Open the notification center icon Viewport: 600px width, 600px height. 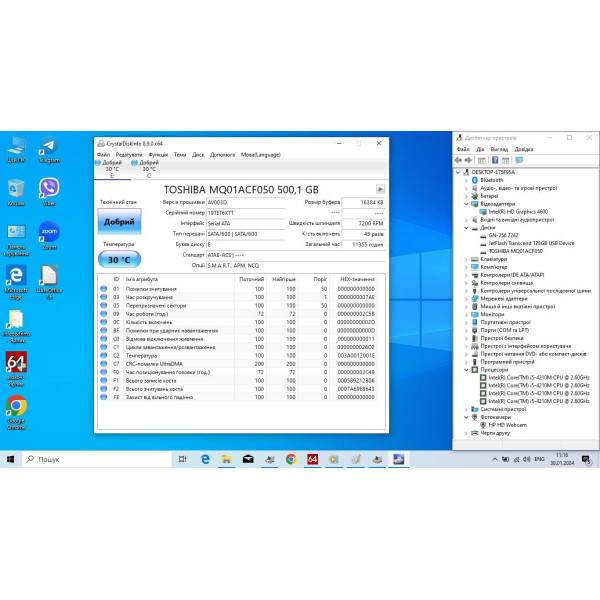coord(586,460)
